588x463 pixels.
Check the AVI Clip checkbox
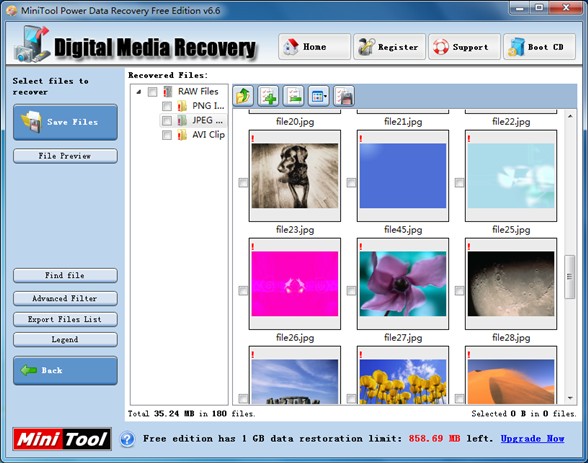coord(167,135)
